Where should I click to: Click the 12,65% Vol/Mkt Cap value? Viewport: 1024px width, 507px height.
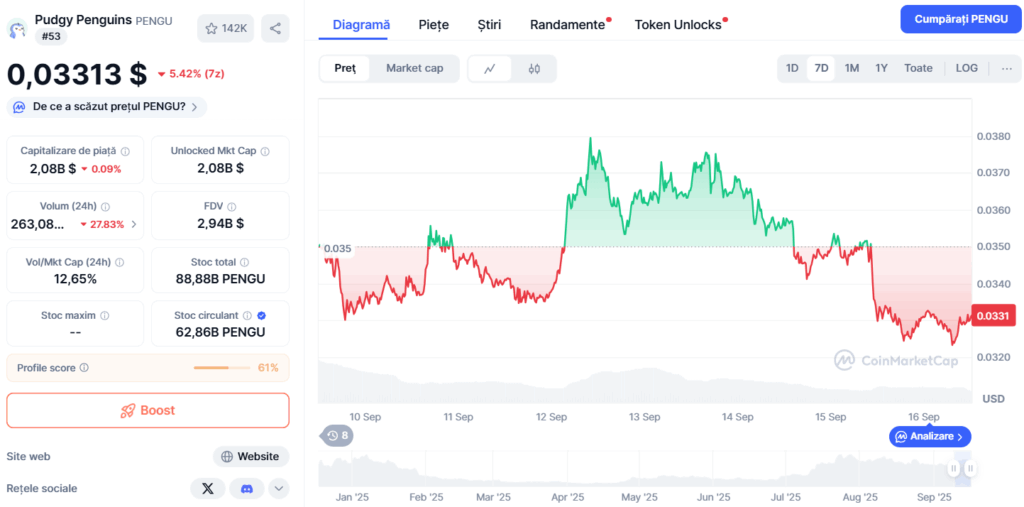75,279
